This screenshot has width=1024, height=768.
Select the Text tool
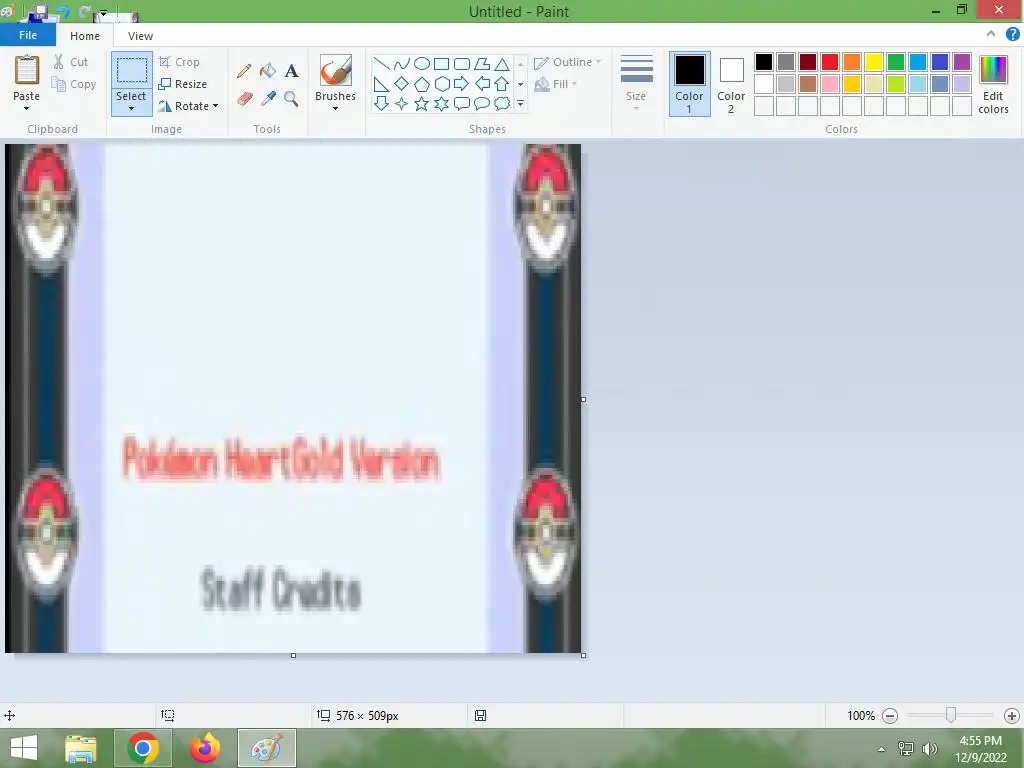(x=291, y=71)
